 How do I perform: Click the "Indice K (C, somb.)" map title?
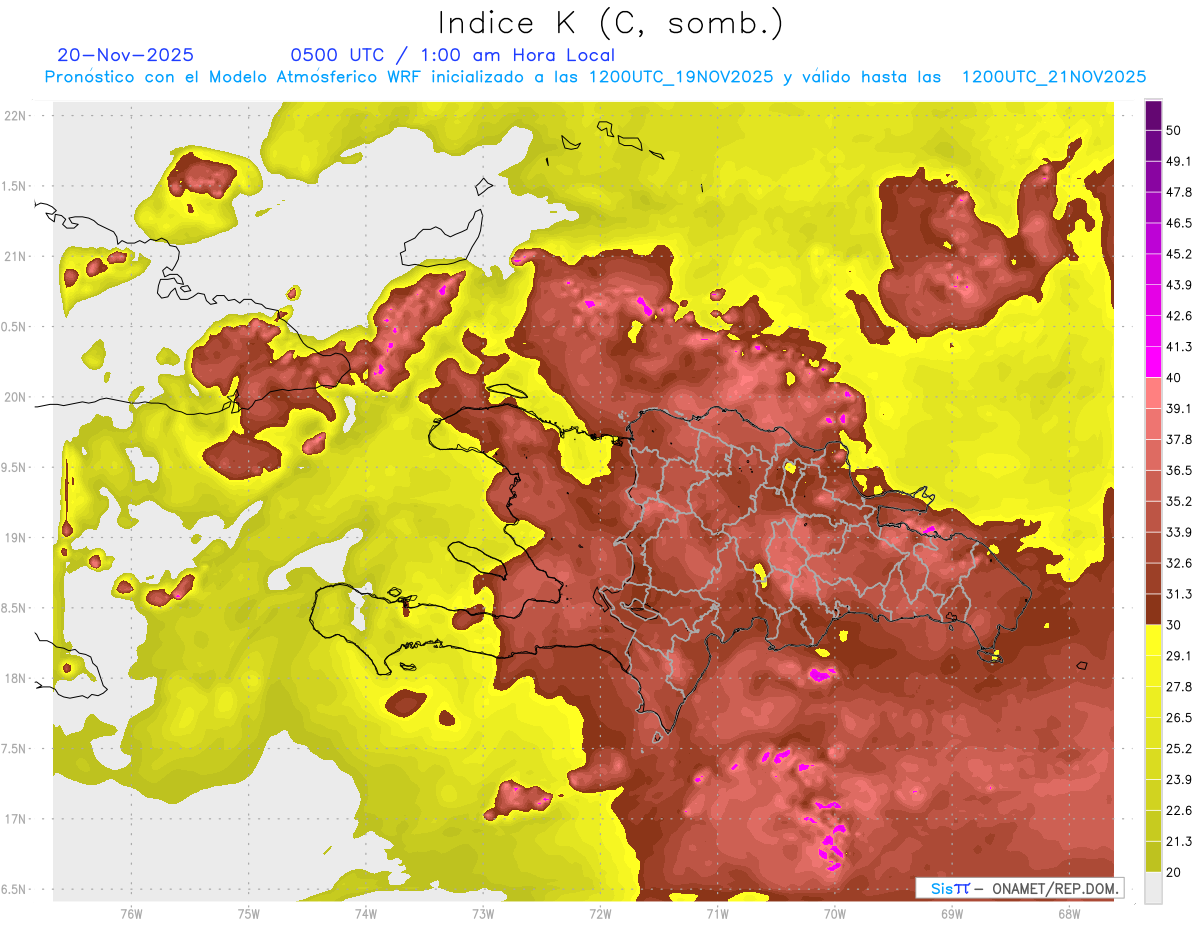coord(612,24)
